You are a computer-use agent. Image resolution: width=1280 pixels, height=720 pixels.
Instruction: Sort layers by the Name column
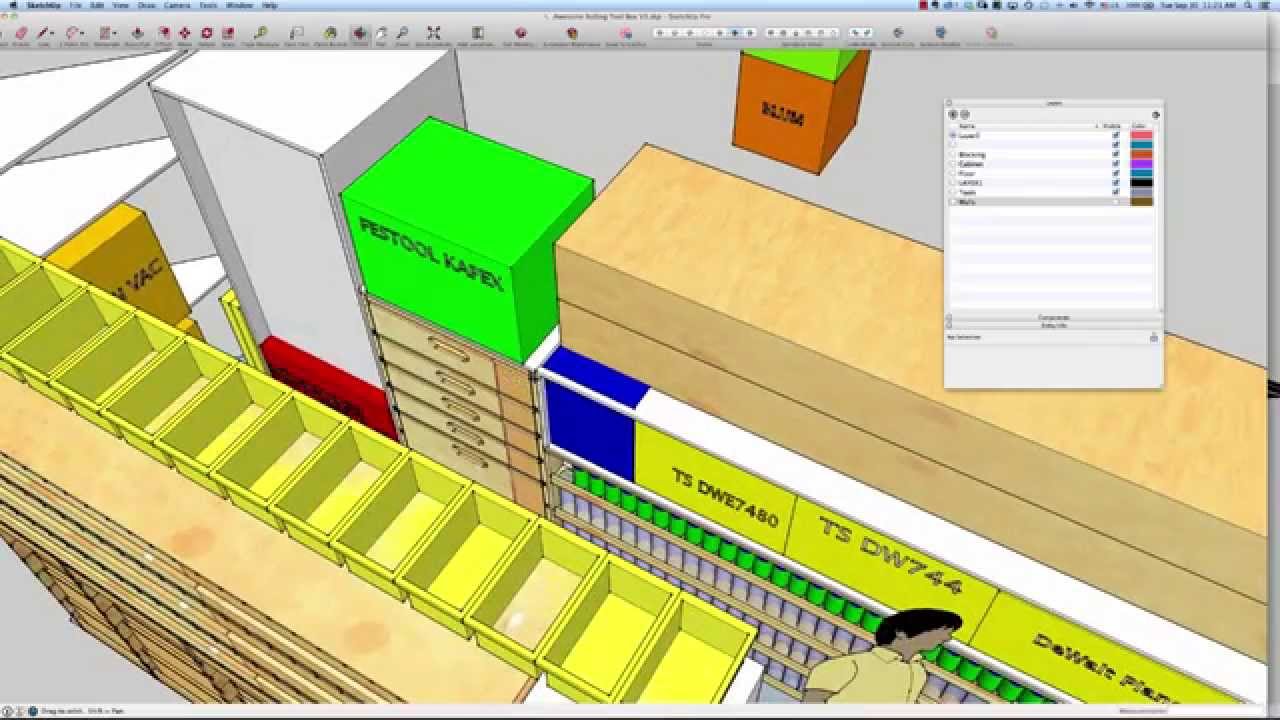point(1027,126)
